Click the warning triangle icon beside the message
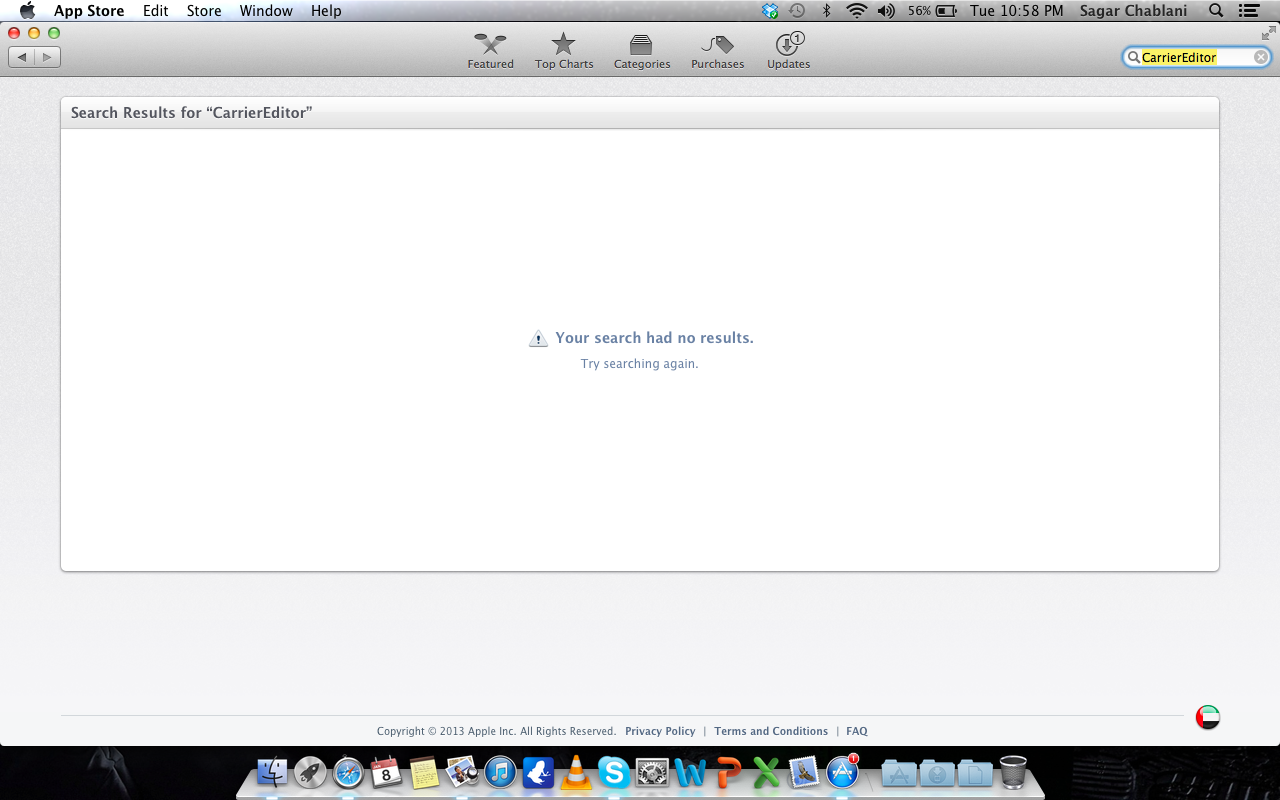The image size is (1280, 800). click(538, 338)
